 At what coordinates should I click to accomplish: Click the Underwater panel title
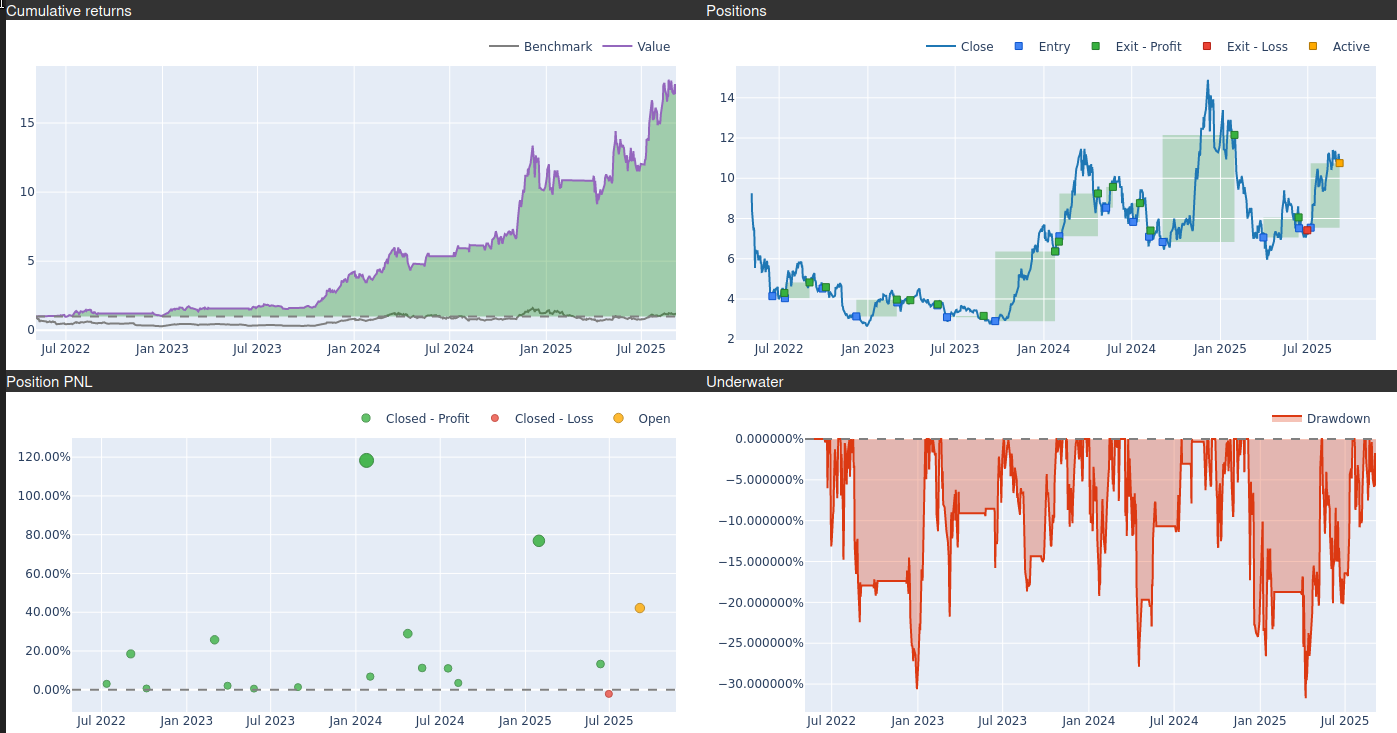tap(744, 382)
